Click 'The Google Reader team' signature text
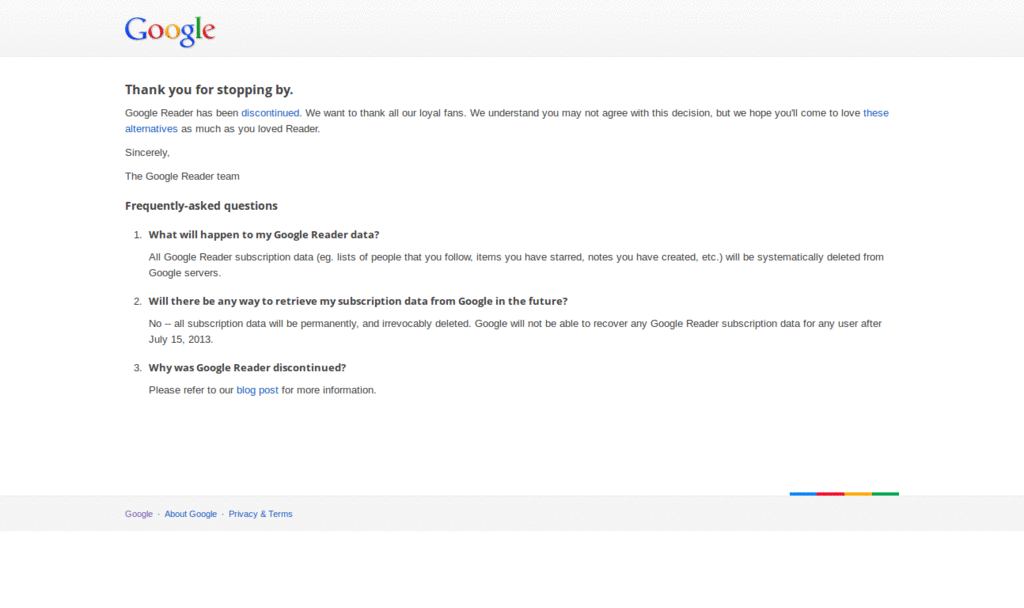This screenshot has height=608, width=1024. point(182,176)
